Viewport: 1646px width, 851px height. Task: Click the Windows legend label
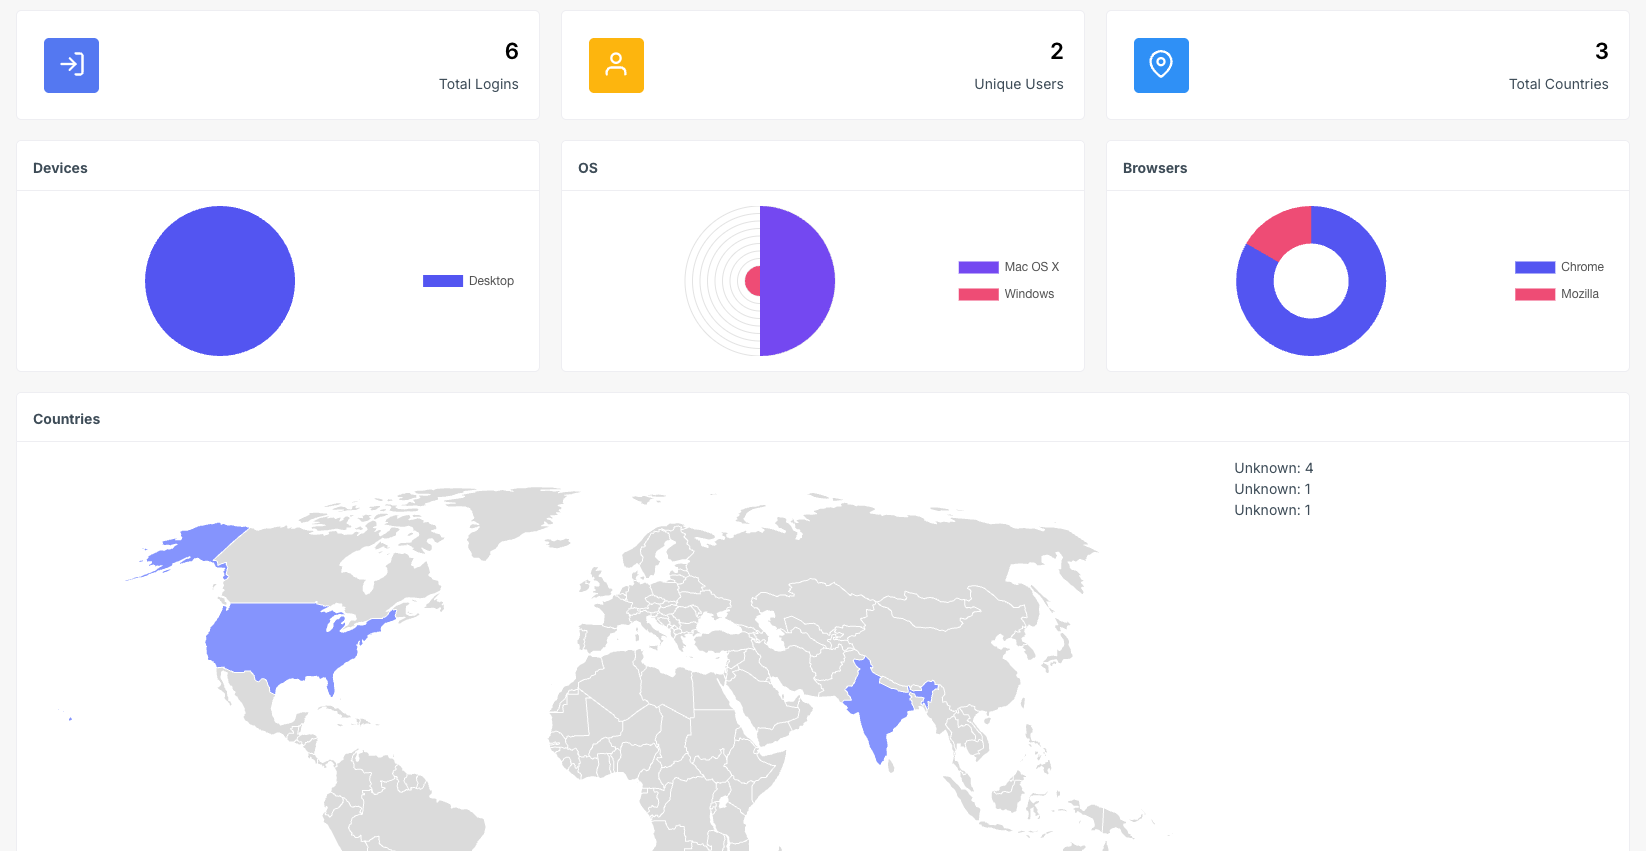pos(1029,294)
